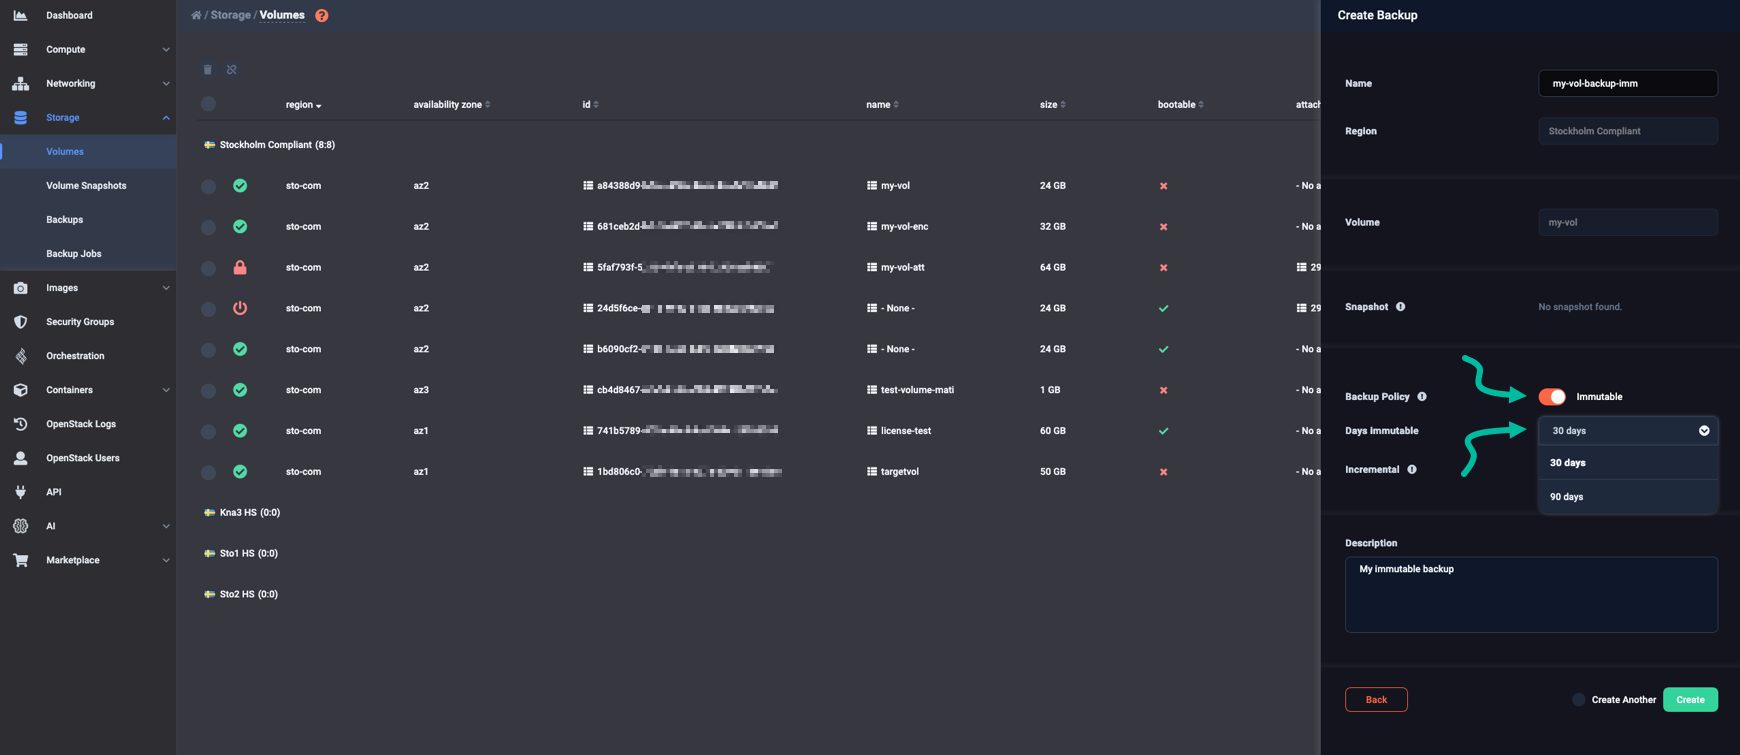
Task: Click the home breadcrumb icon
Action: 196,15
